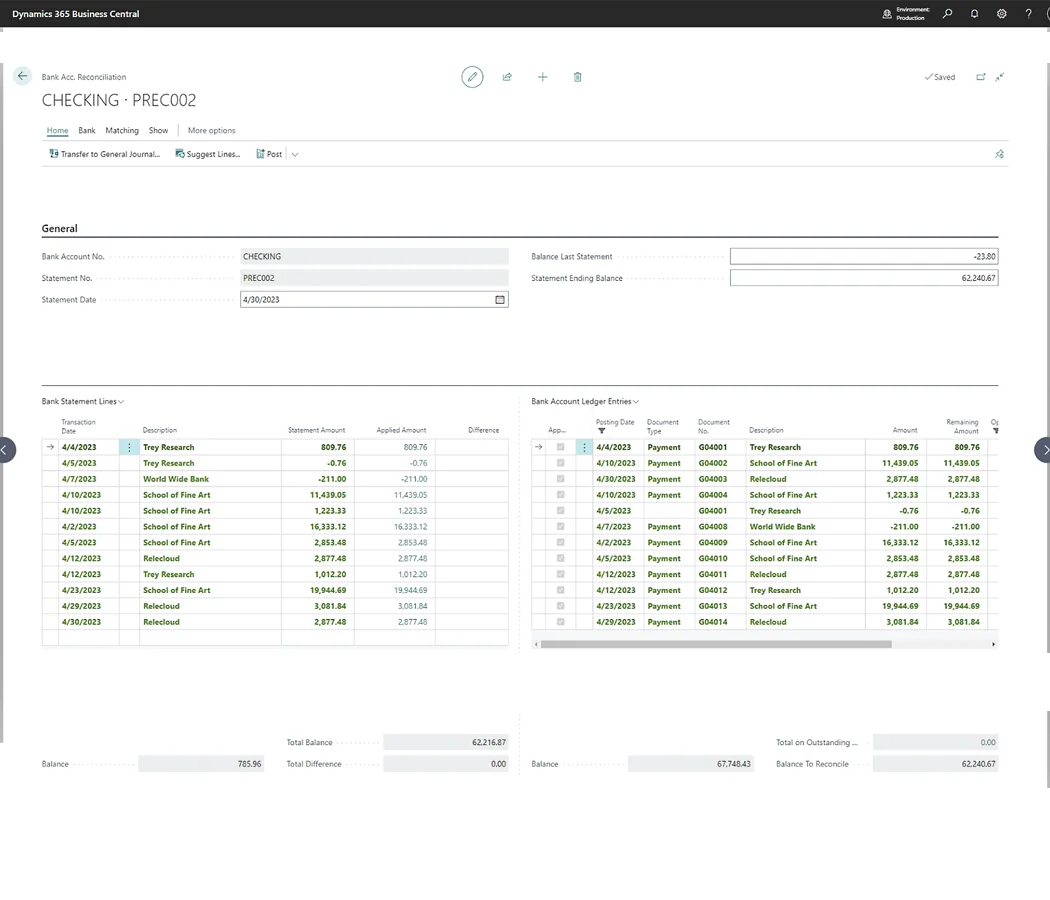1050x900 pixels.
Task: Open Dynamics 365 Business Central home link
Action: [x=76, y=13]
